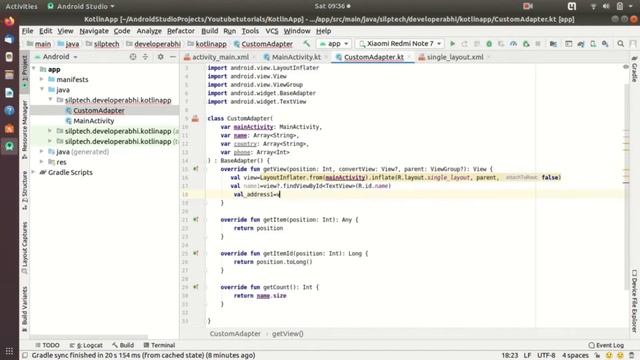Click the Make Project hammer icon
The width and height of the screenshot is (640, 360).
[307, 43]
